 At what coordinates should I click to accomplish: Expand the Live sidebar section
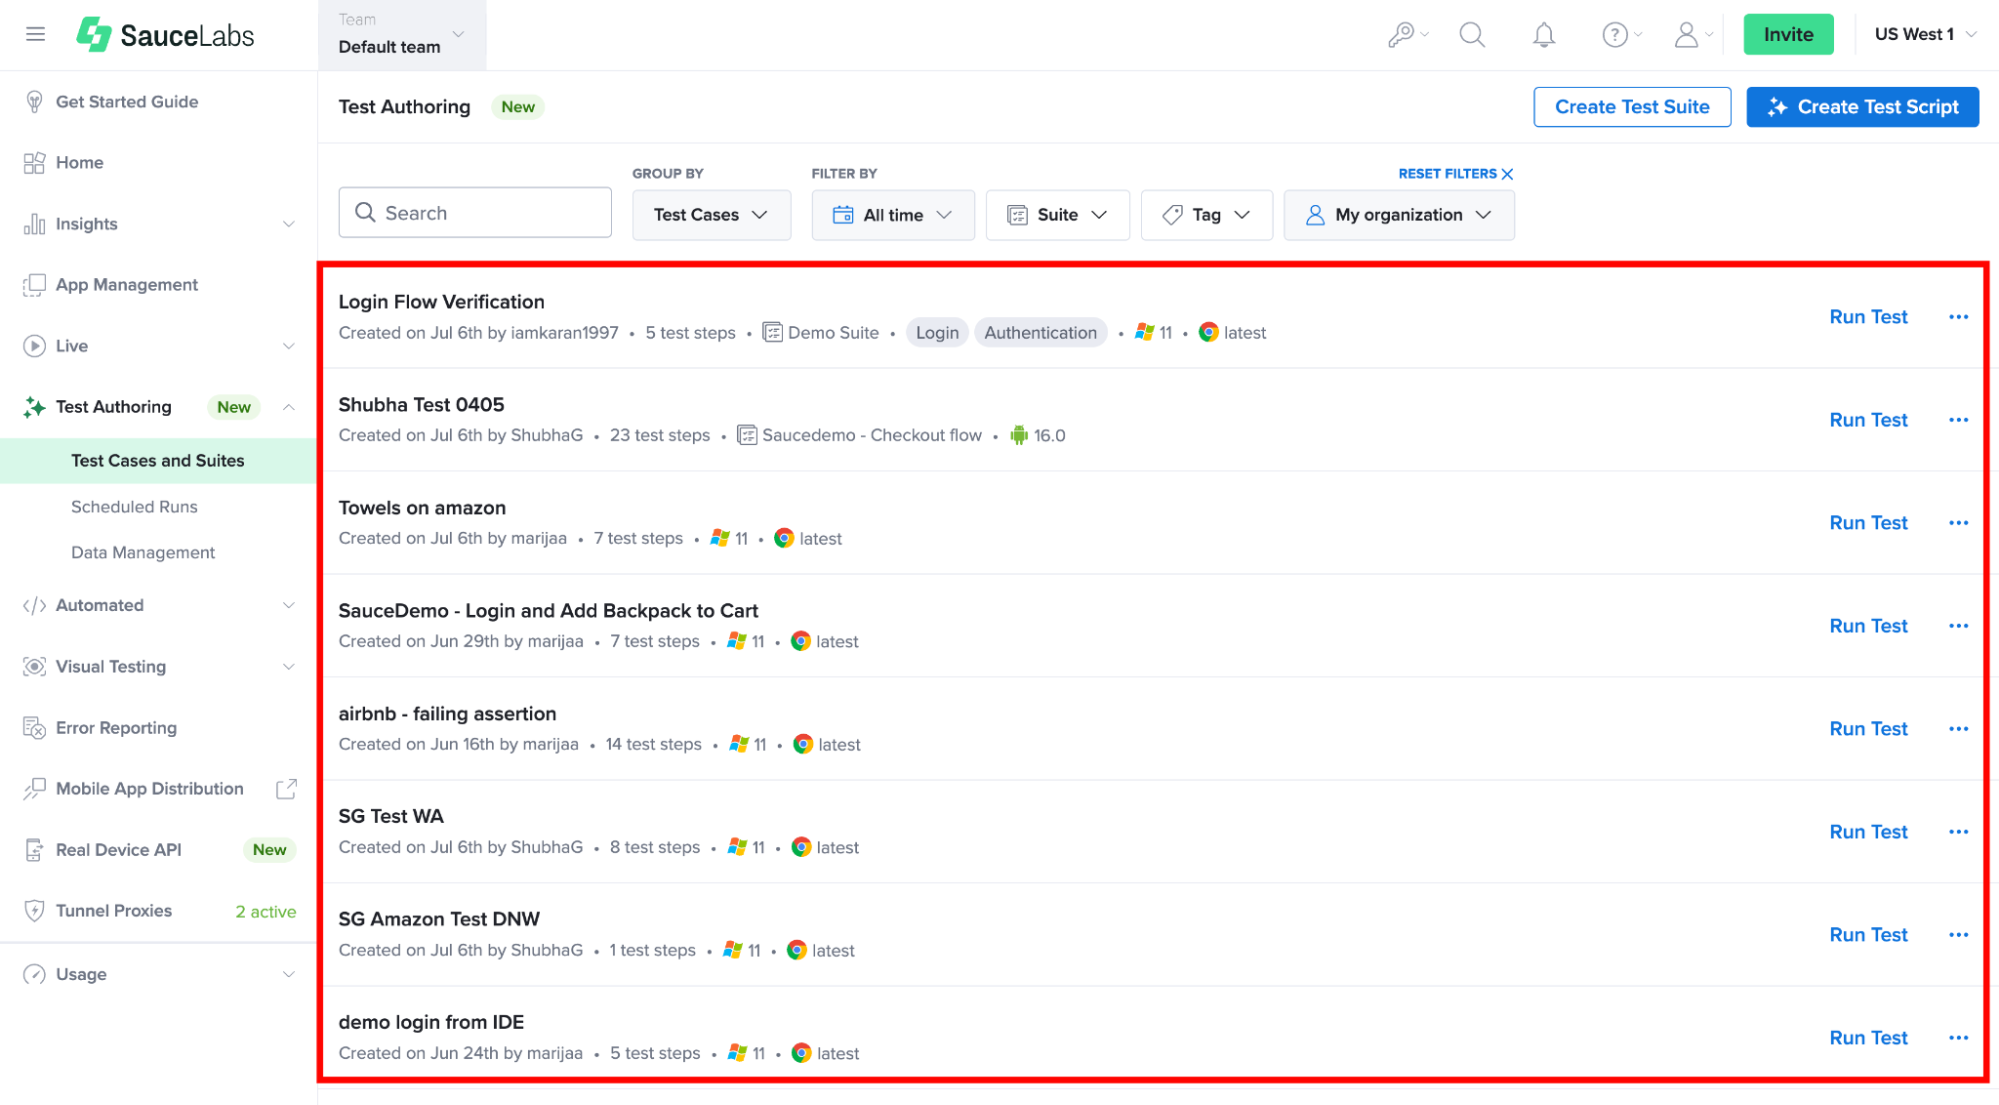(289, 346)
